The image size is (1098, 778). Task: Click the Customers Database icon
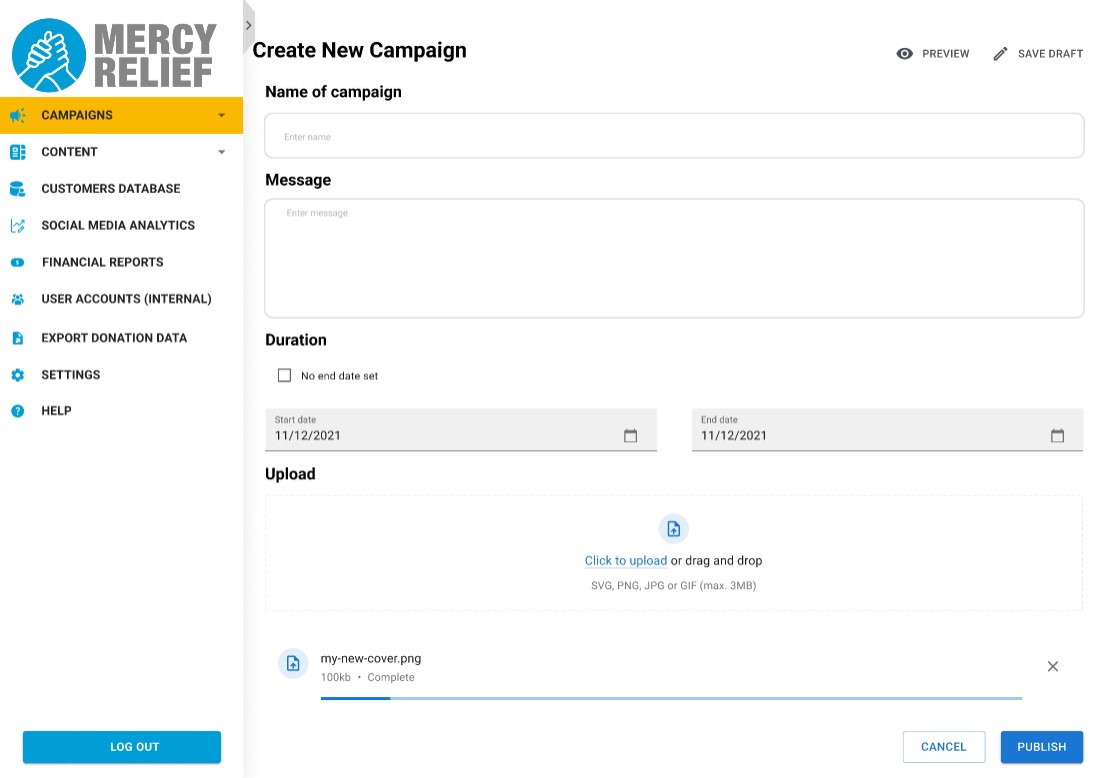(x=17, y=189)
